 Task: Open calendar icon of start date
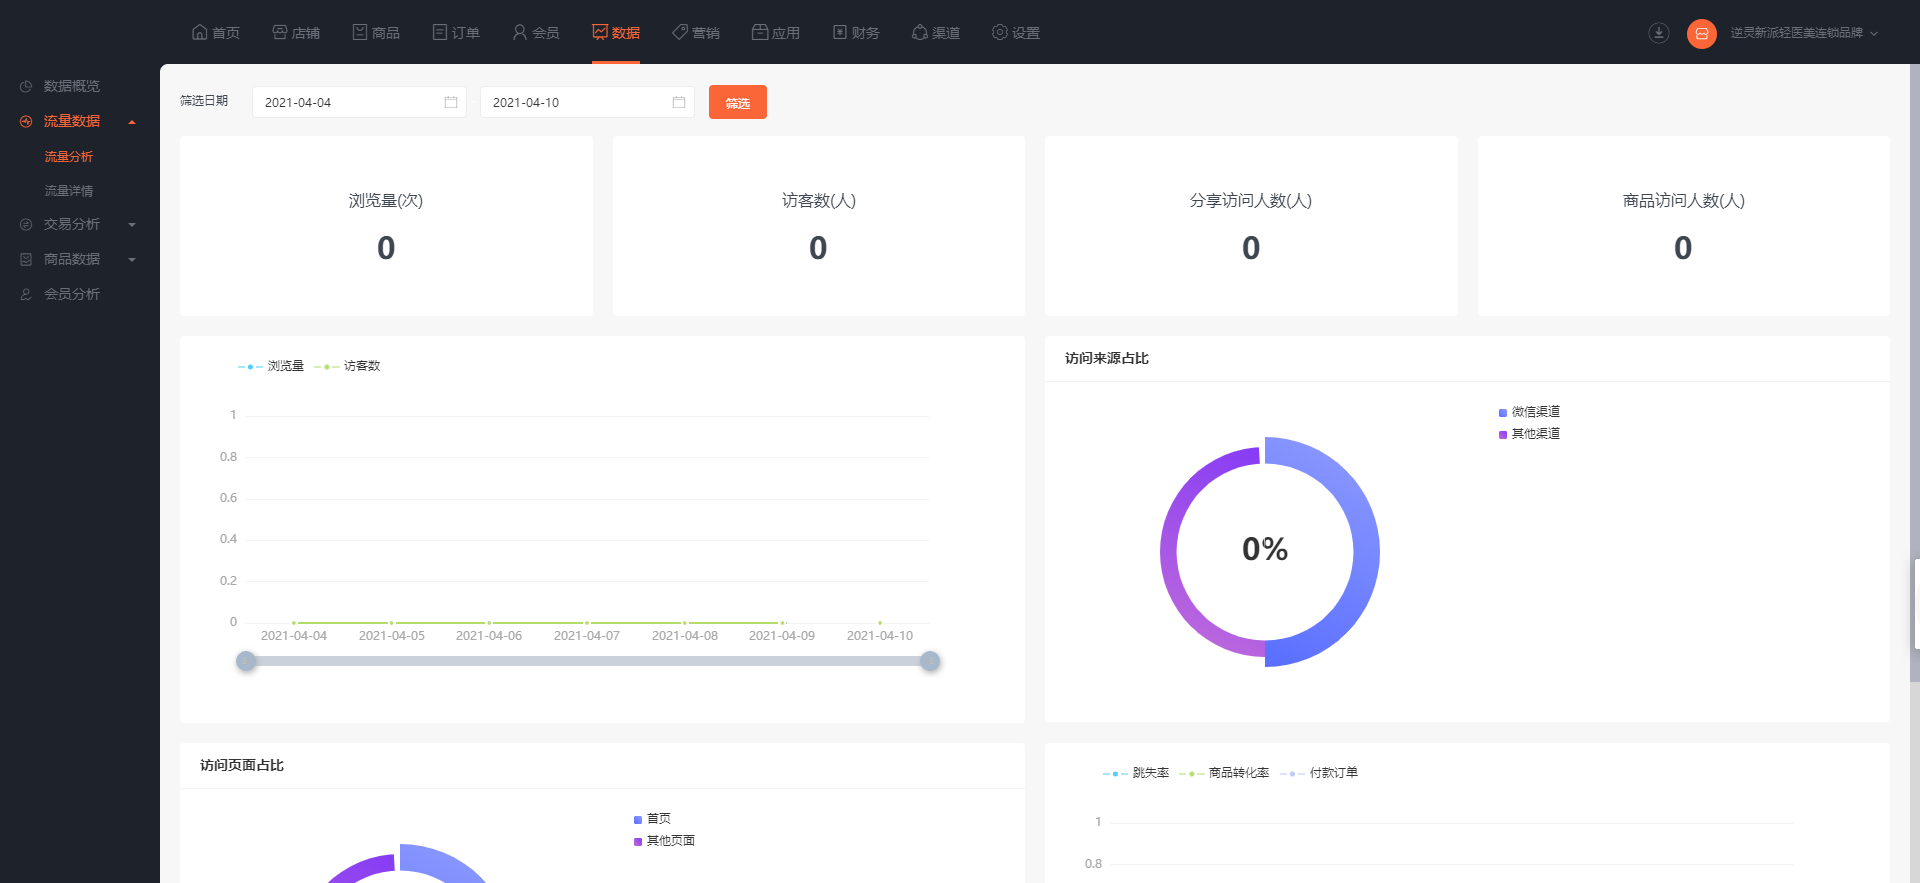pyautogui.click(x=451, y=102)
